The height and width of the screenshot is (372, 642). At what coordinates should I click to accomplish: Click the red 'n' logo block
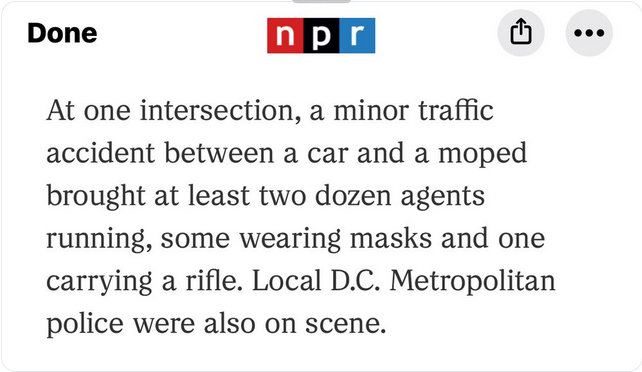coord(285,36)
